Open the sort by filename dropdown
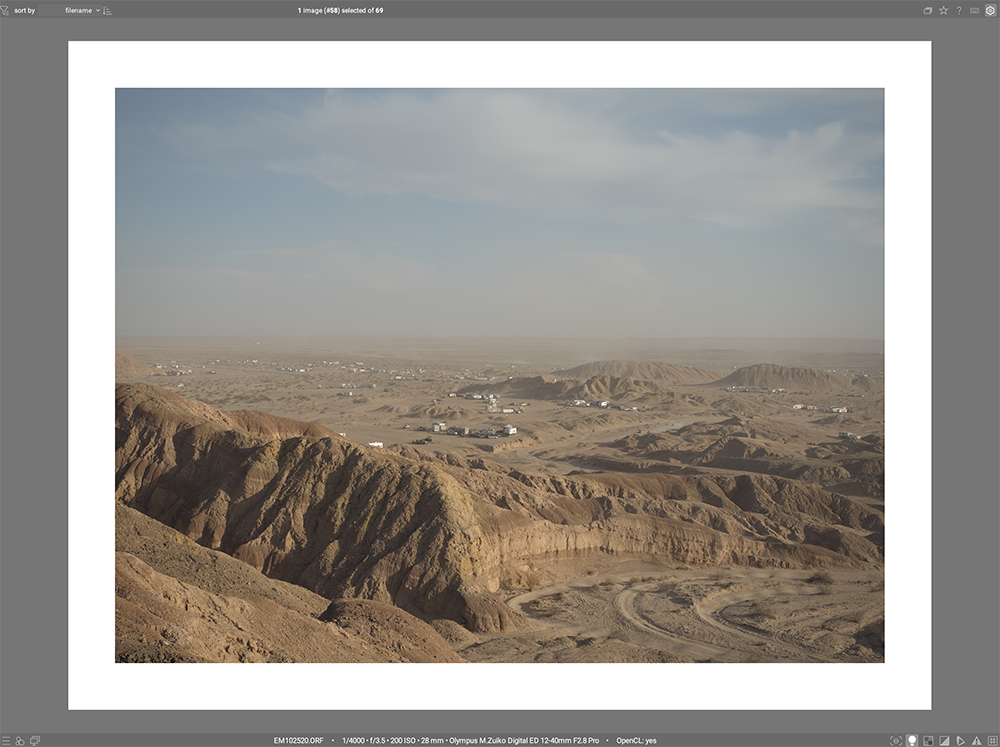 [x=70, y=10]
